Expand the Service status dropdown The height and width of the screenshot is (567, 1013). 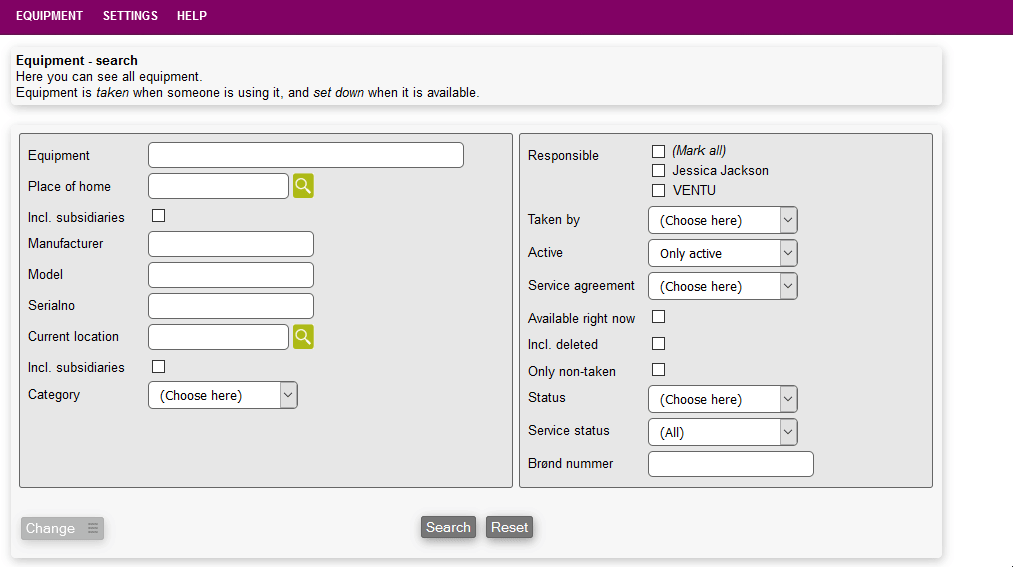point(722,432)
